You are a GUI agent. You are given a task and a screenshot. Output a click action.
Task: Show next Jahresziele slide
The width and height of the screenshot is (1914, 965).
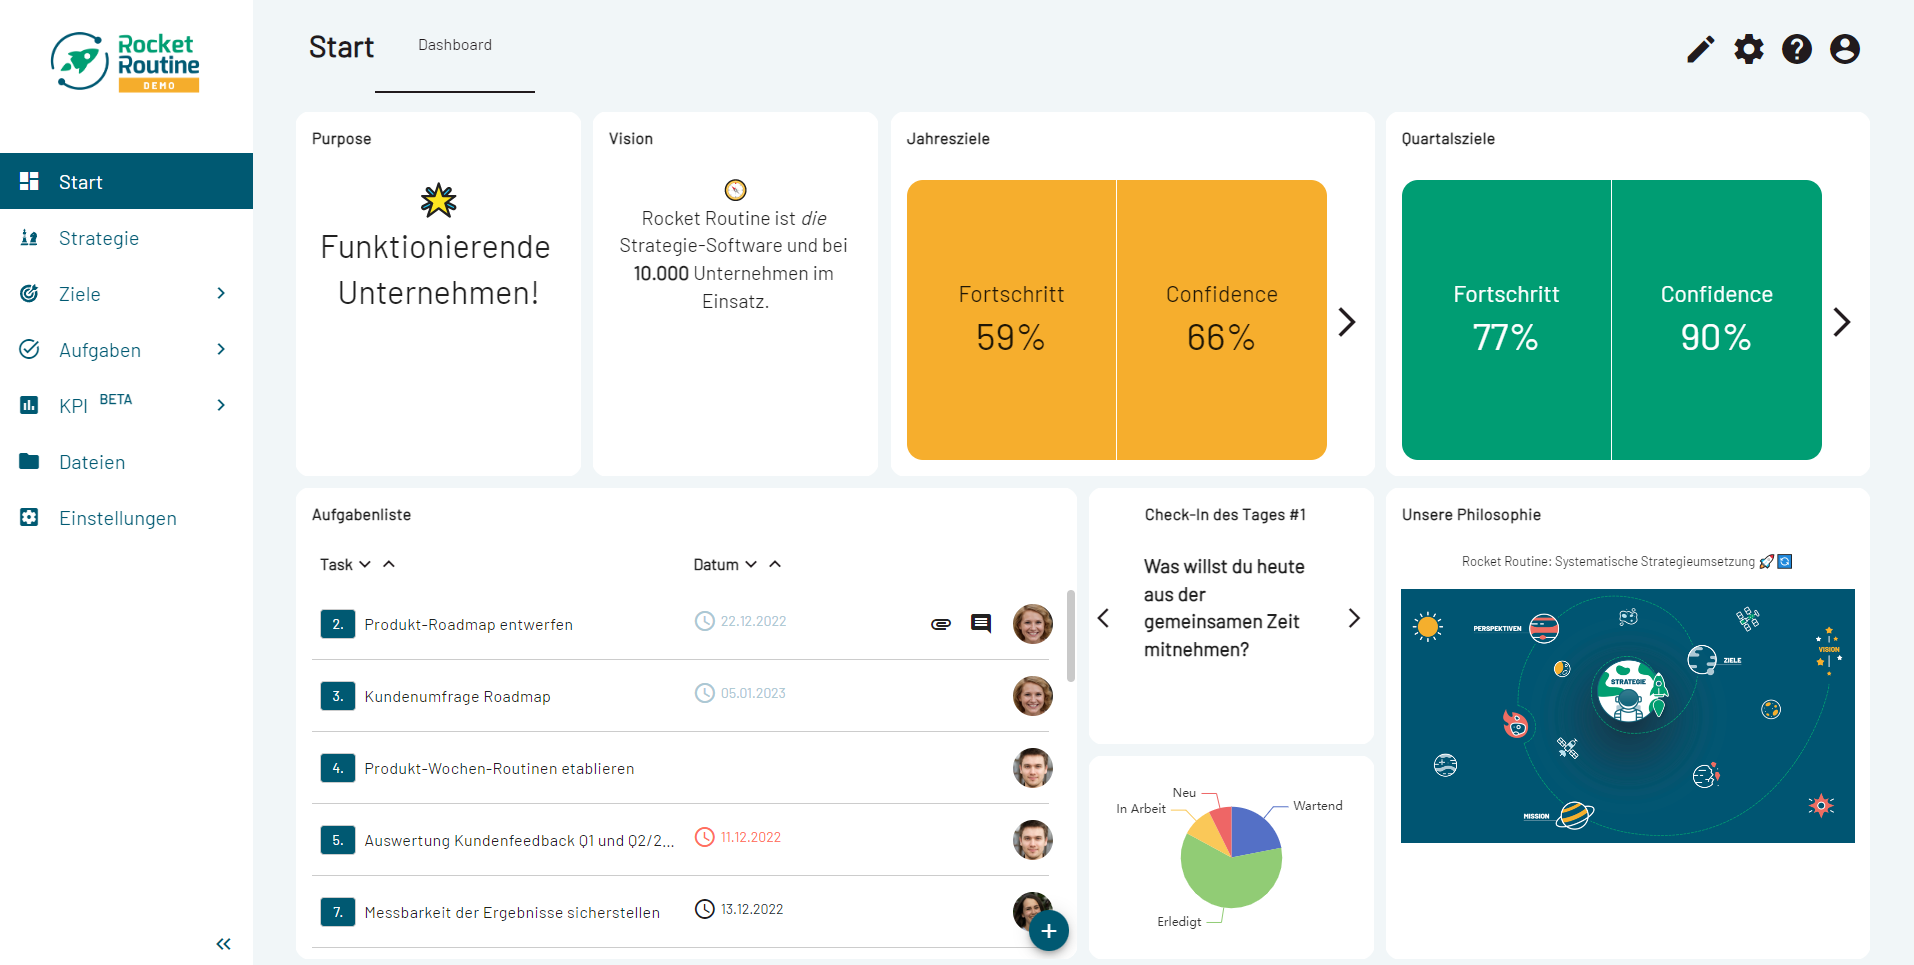click(1347, 321)
